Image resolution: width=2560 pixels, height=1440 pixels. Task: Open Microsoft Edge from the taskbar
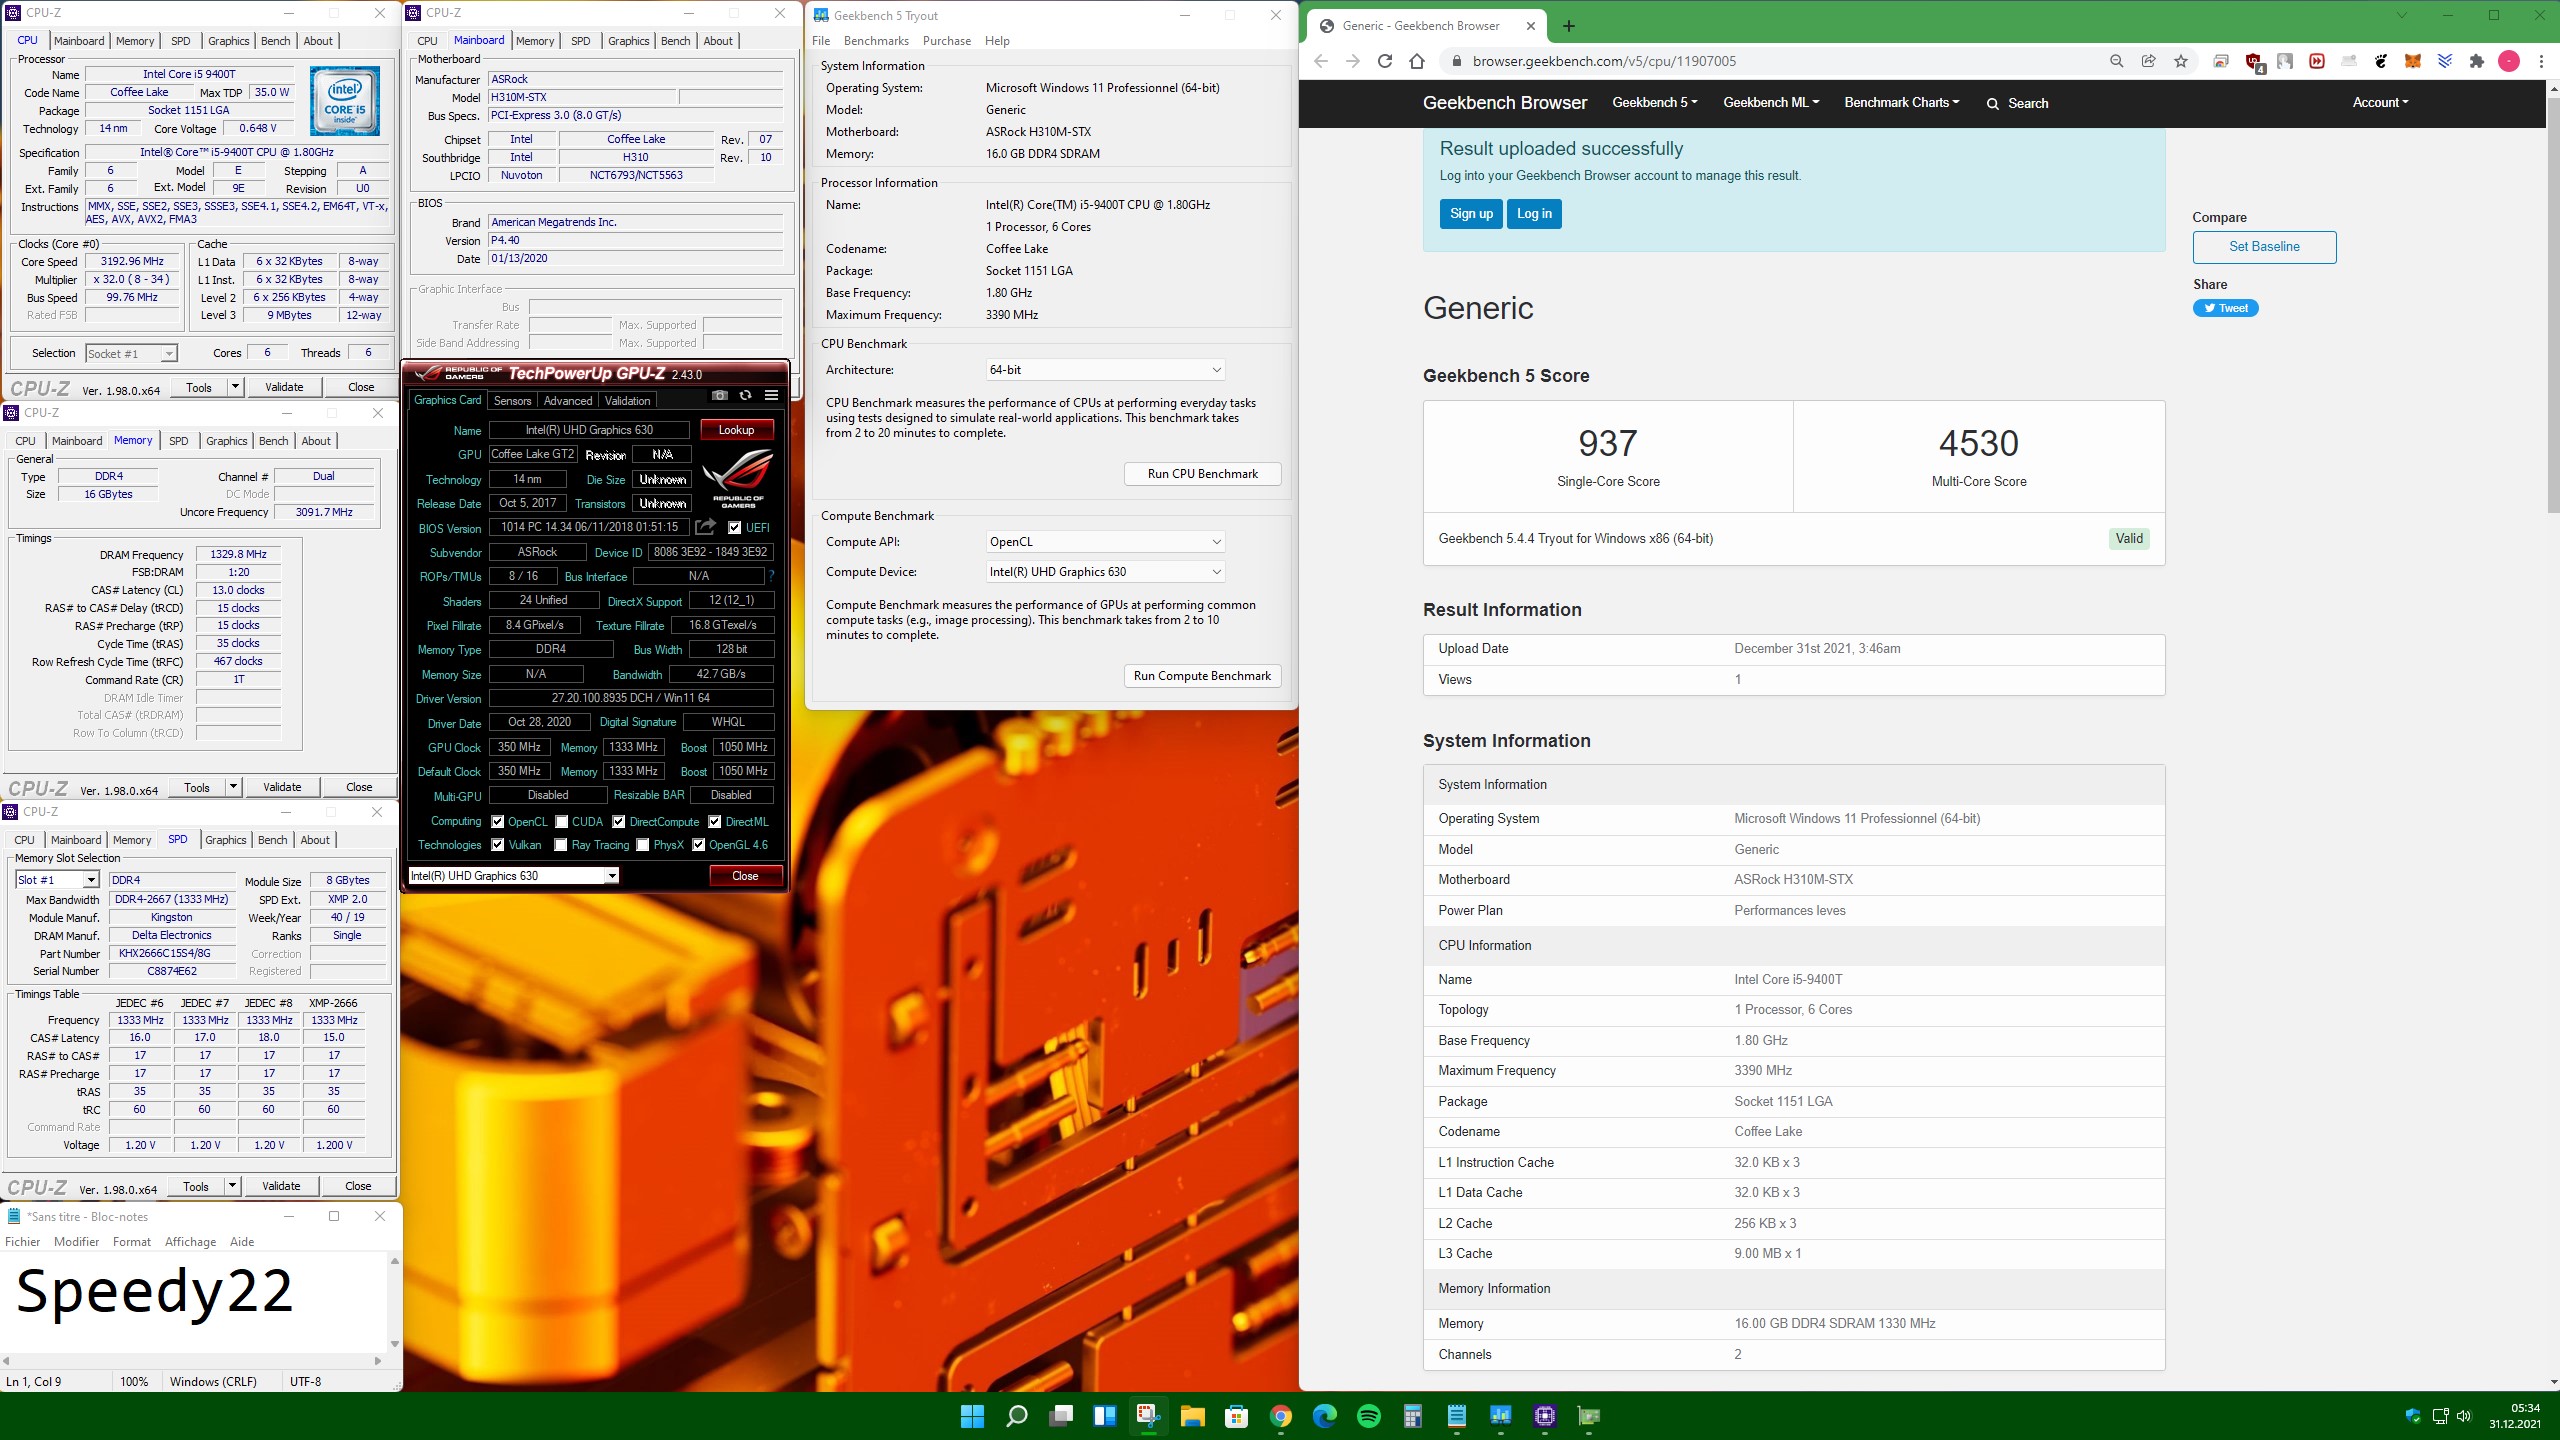pos(1325,1416)
